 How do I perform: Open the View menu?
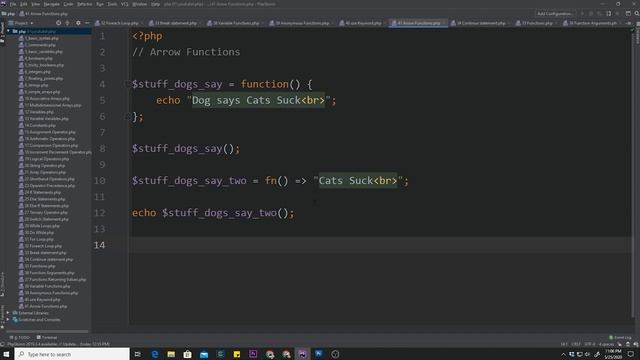click(x=36, y=4)
